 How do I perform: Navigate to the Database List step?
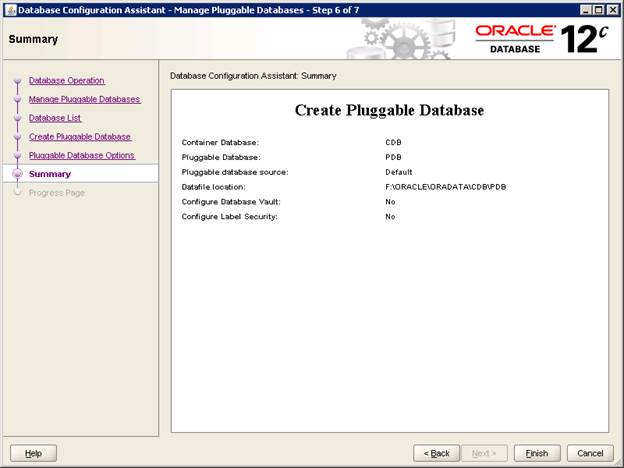point(55,118)
